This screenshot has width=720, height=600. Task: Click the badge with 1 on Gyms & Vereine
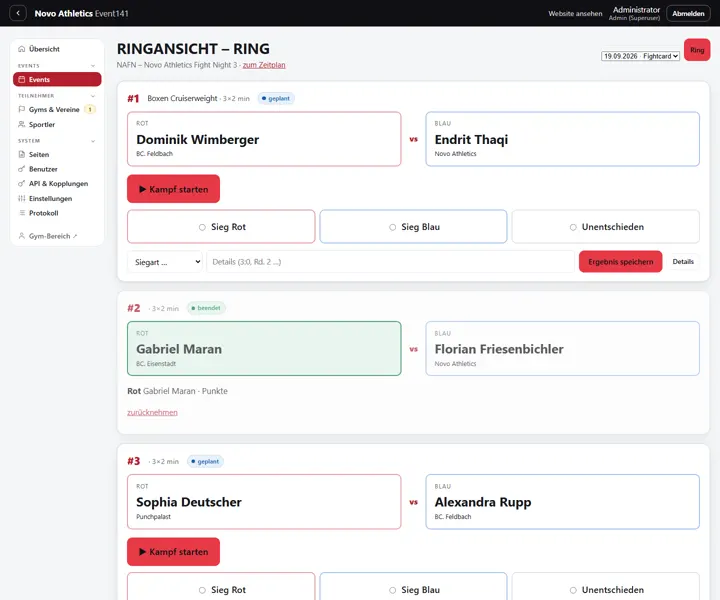click(x=90, y=109)
